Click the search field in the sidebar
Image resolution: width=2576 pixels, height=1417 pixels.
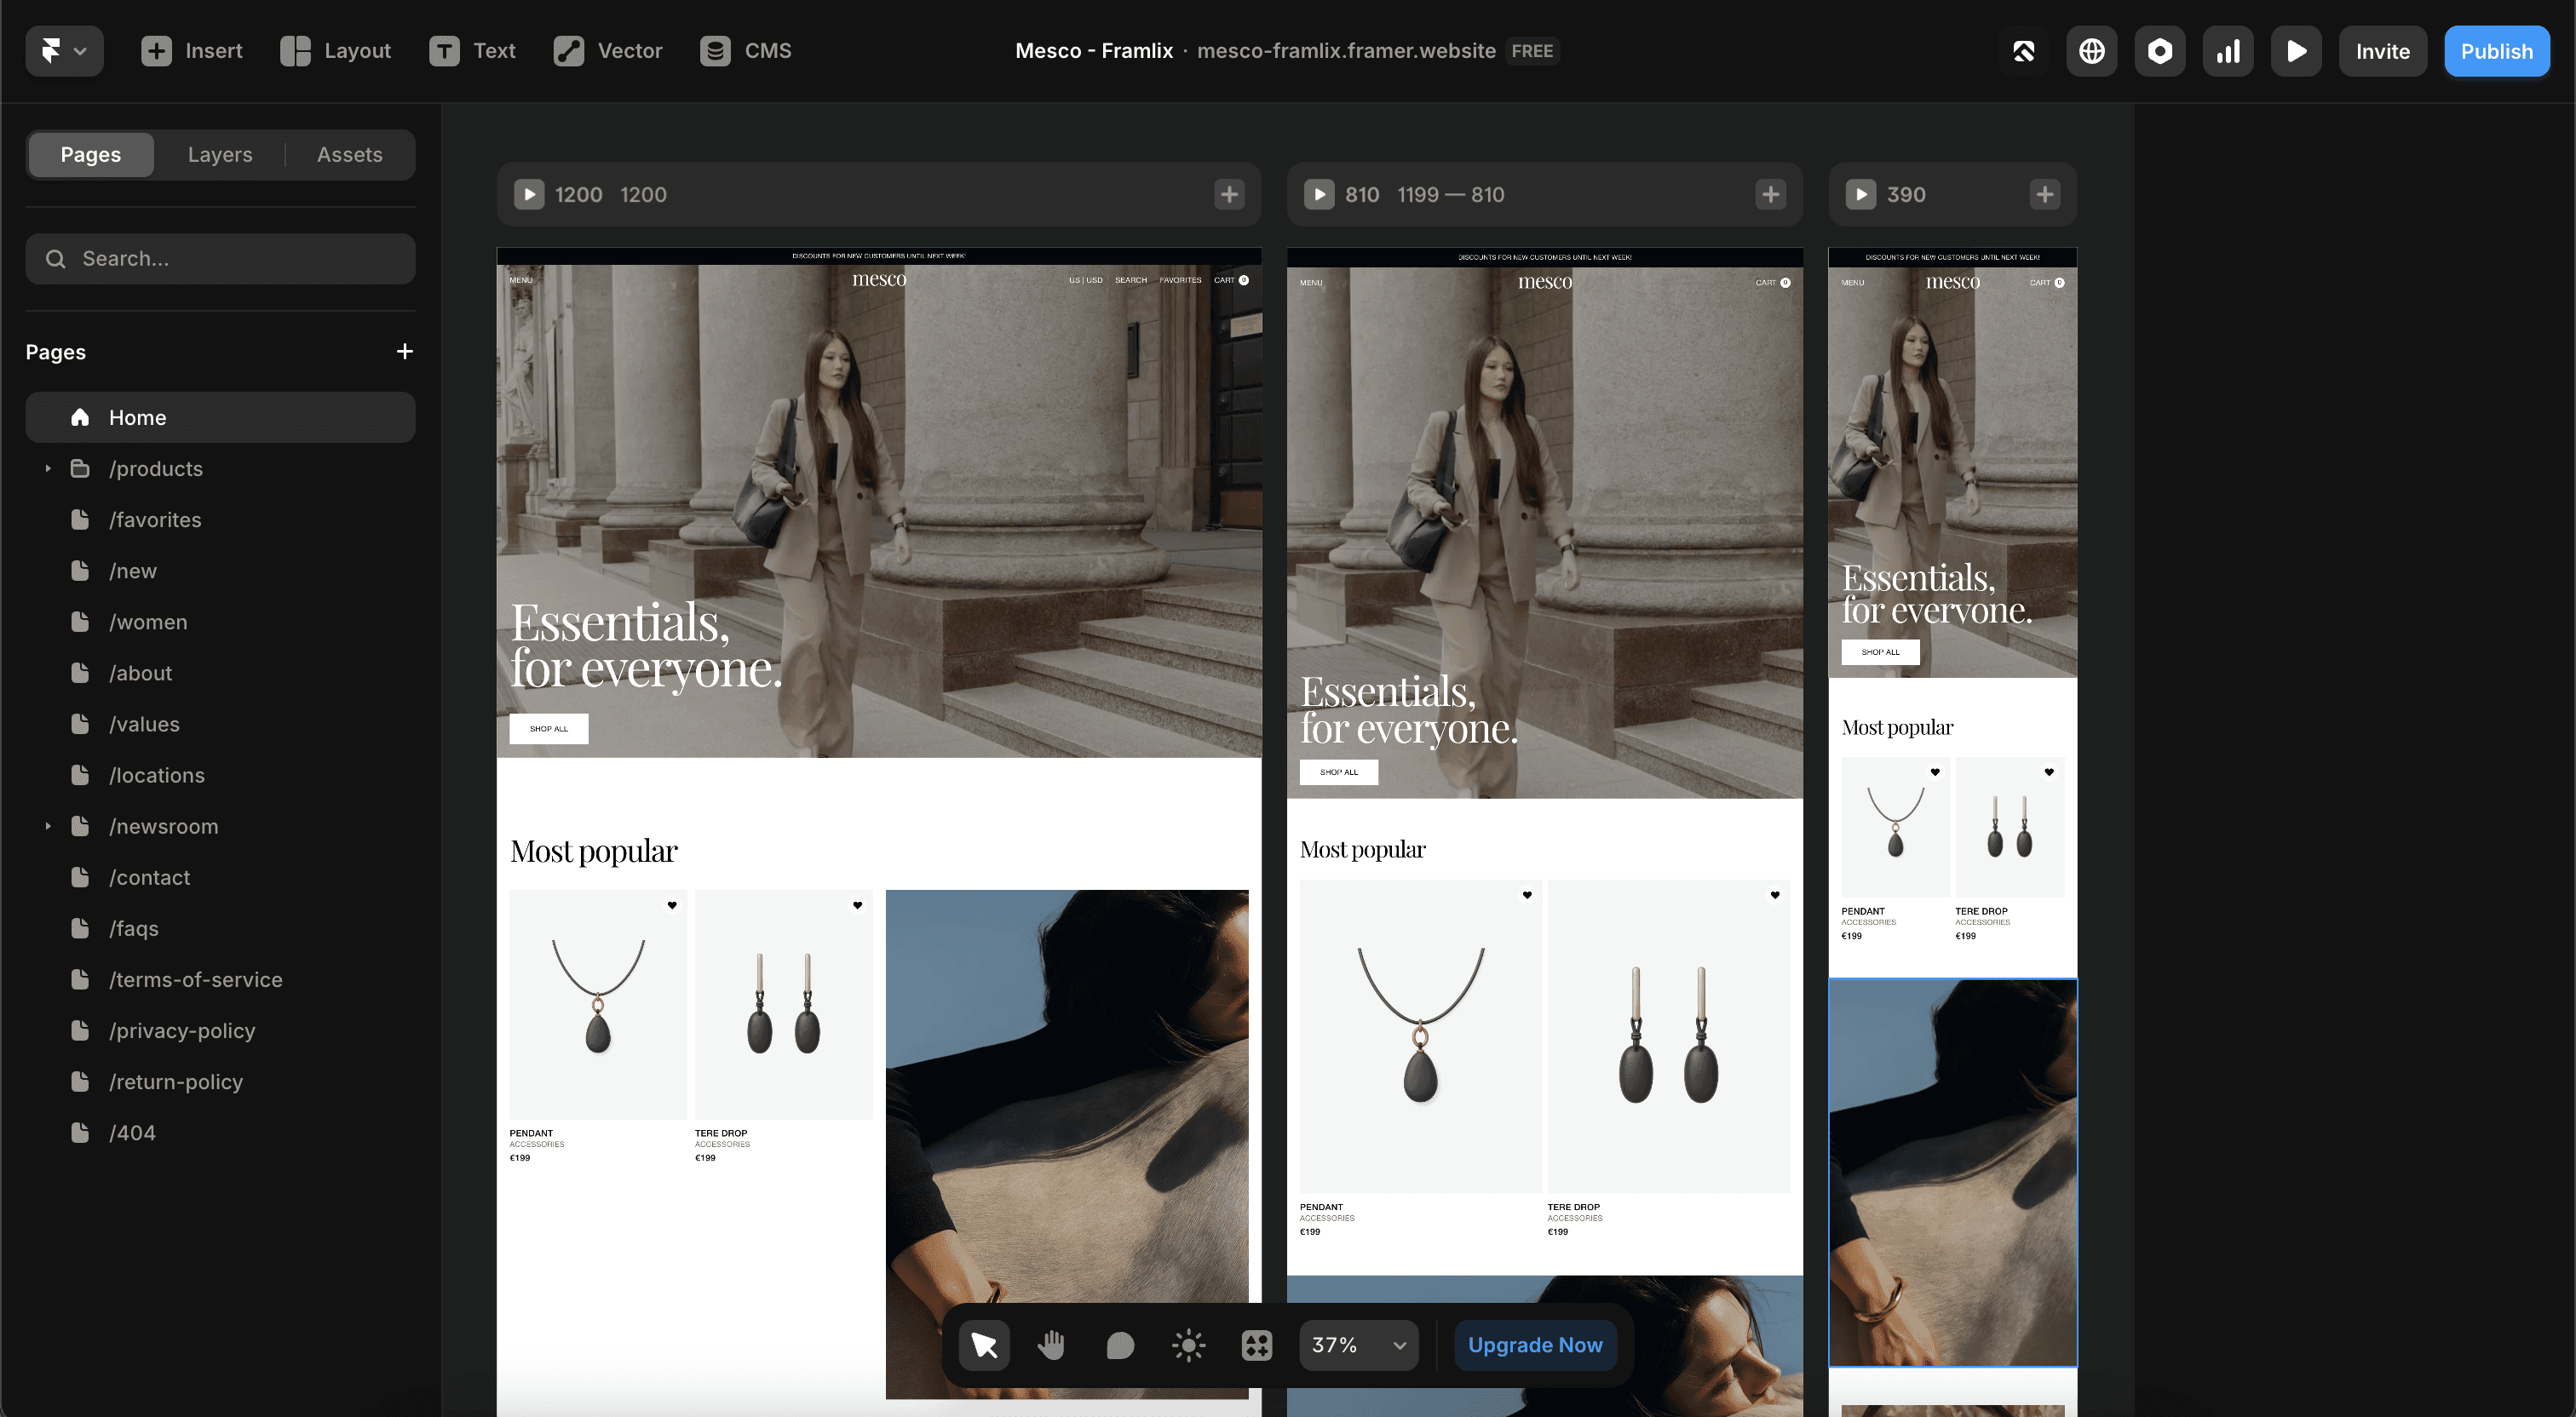(x=219, y=258)
